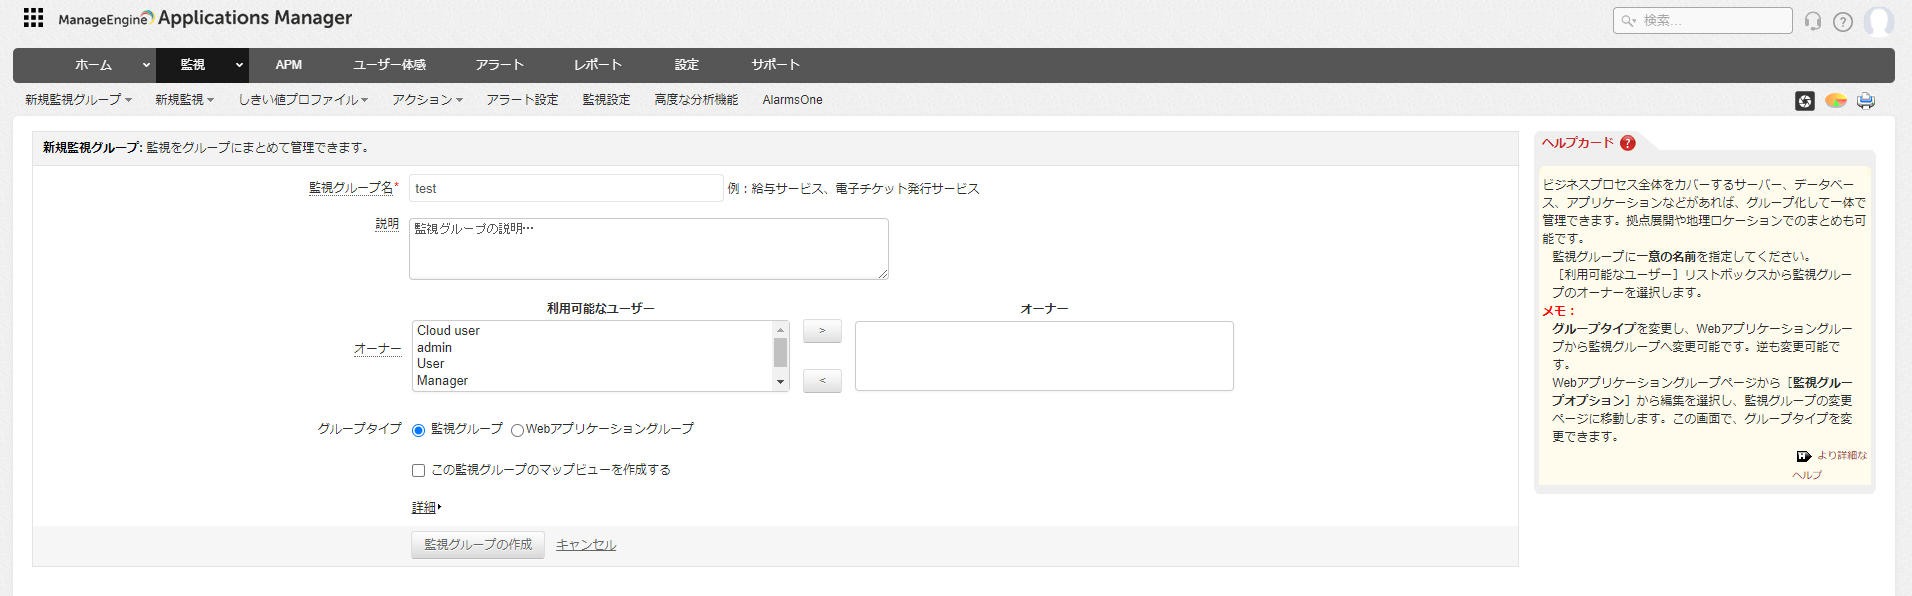The height and width of the screenshot is (596, 1912).
Task: Open the app launcher grid icon
Action: (33, 18)
